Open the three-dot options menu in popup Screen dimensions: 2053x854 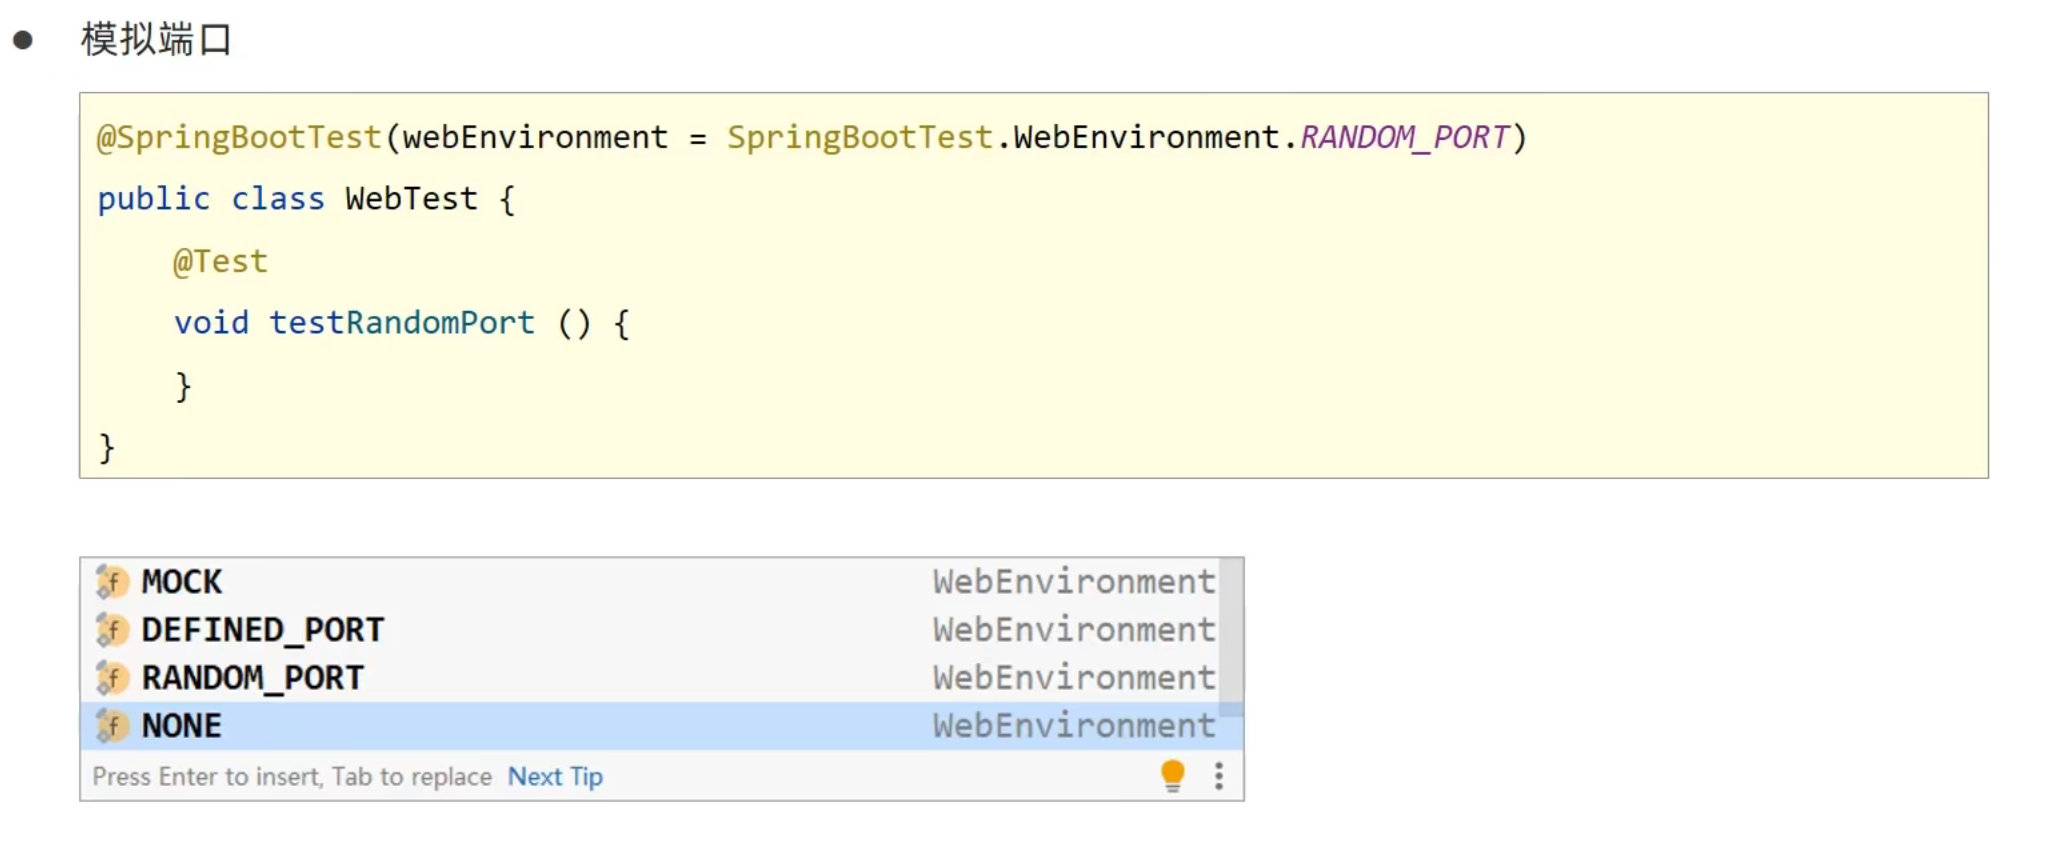1219,776
